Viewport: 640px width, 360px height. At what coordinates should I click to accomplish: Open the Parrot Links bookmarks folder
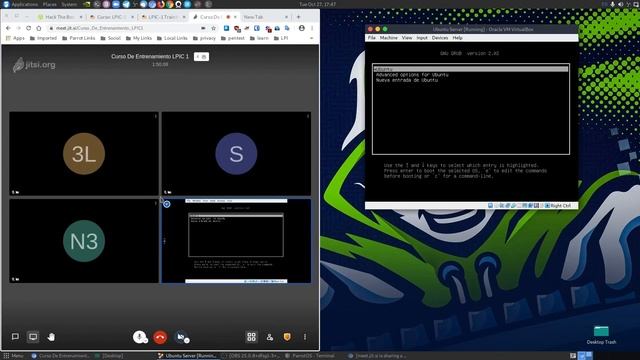point(79,38)
